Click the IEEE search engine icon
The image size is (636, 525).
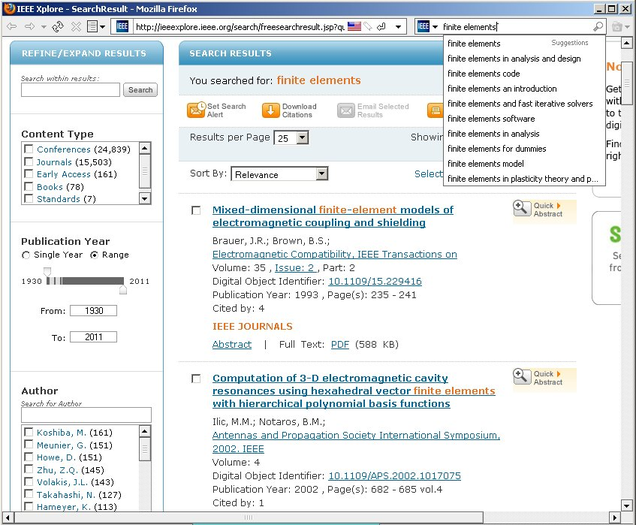(423, 27)
